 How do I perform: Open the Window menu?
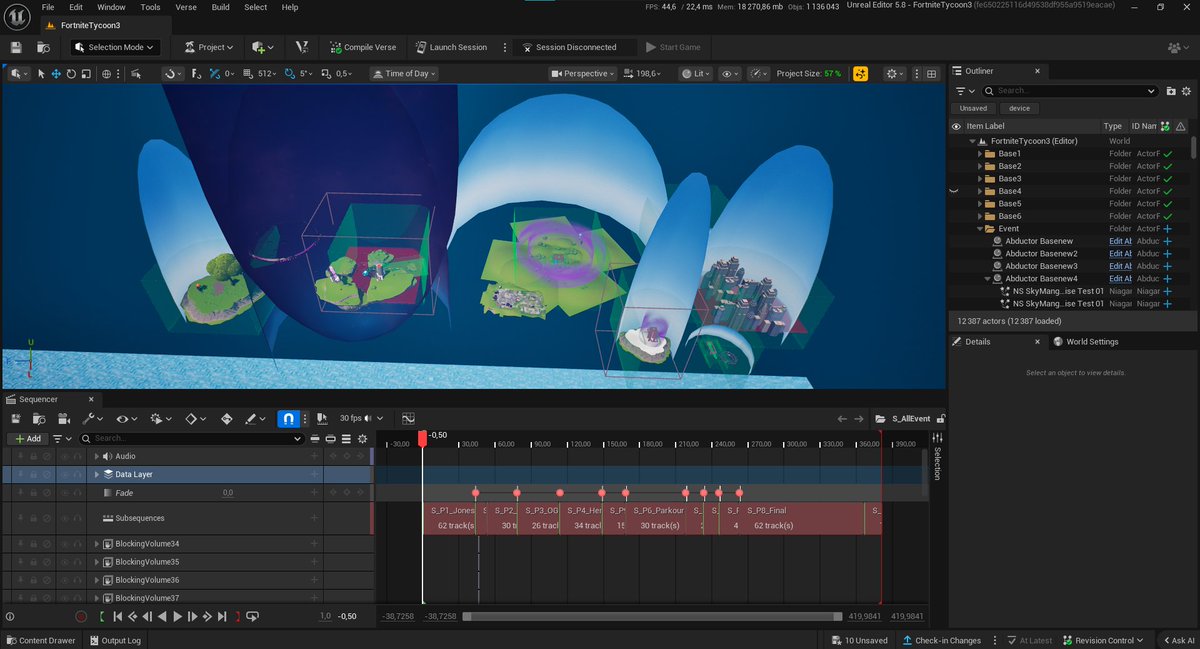(111, 7)
